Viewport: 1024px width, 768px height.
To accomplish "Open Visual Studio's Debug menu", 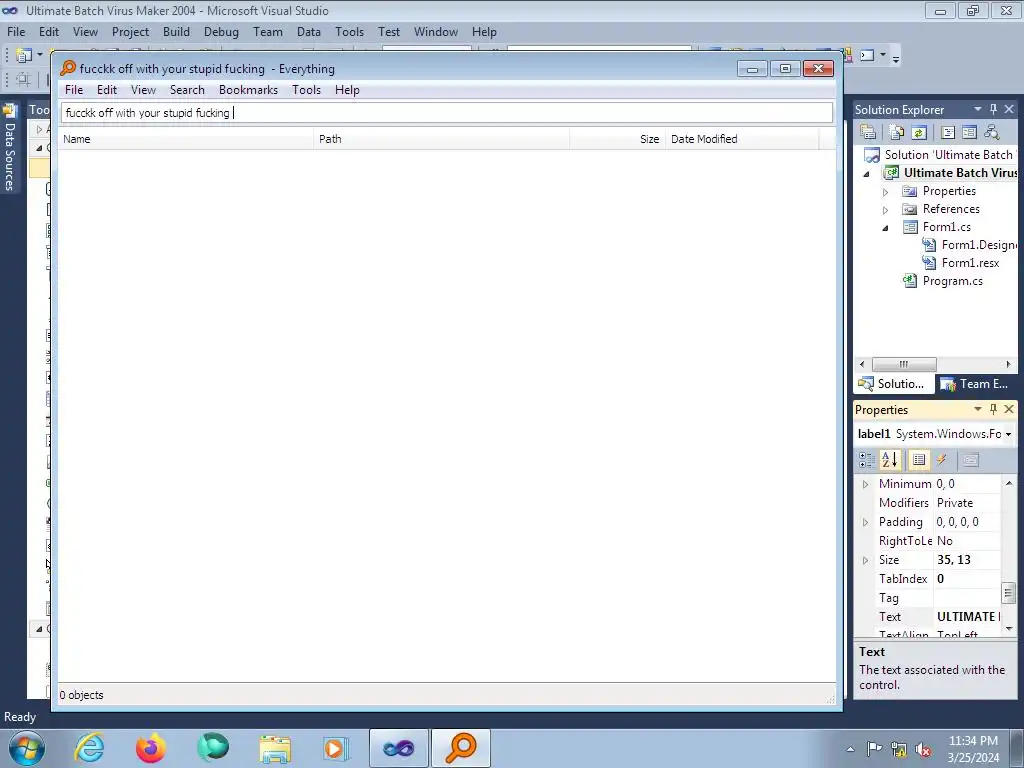I will [x=221, y=32].
